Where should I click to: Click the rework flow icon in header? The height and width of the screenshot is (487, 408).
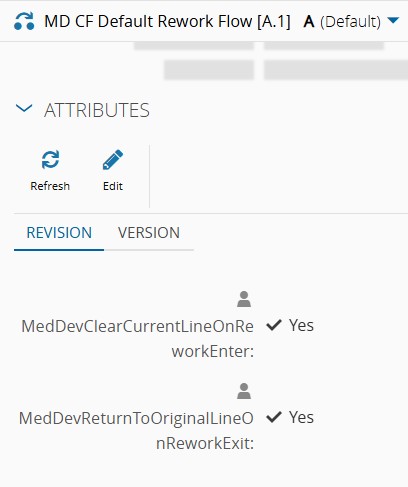pyautogui.click(x=24, y=21)
